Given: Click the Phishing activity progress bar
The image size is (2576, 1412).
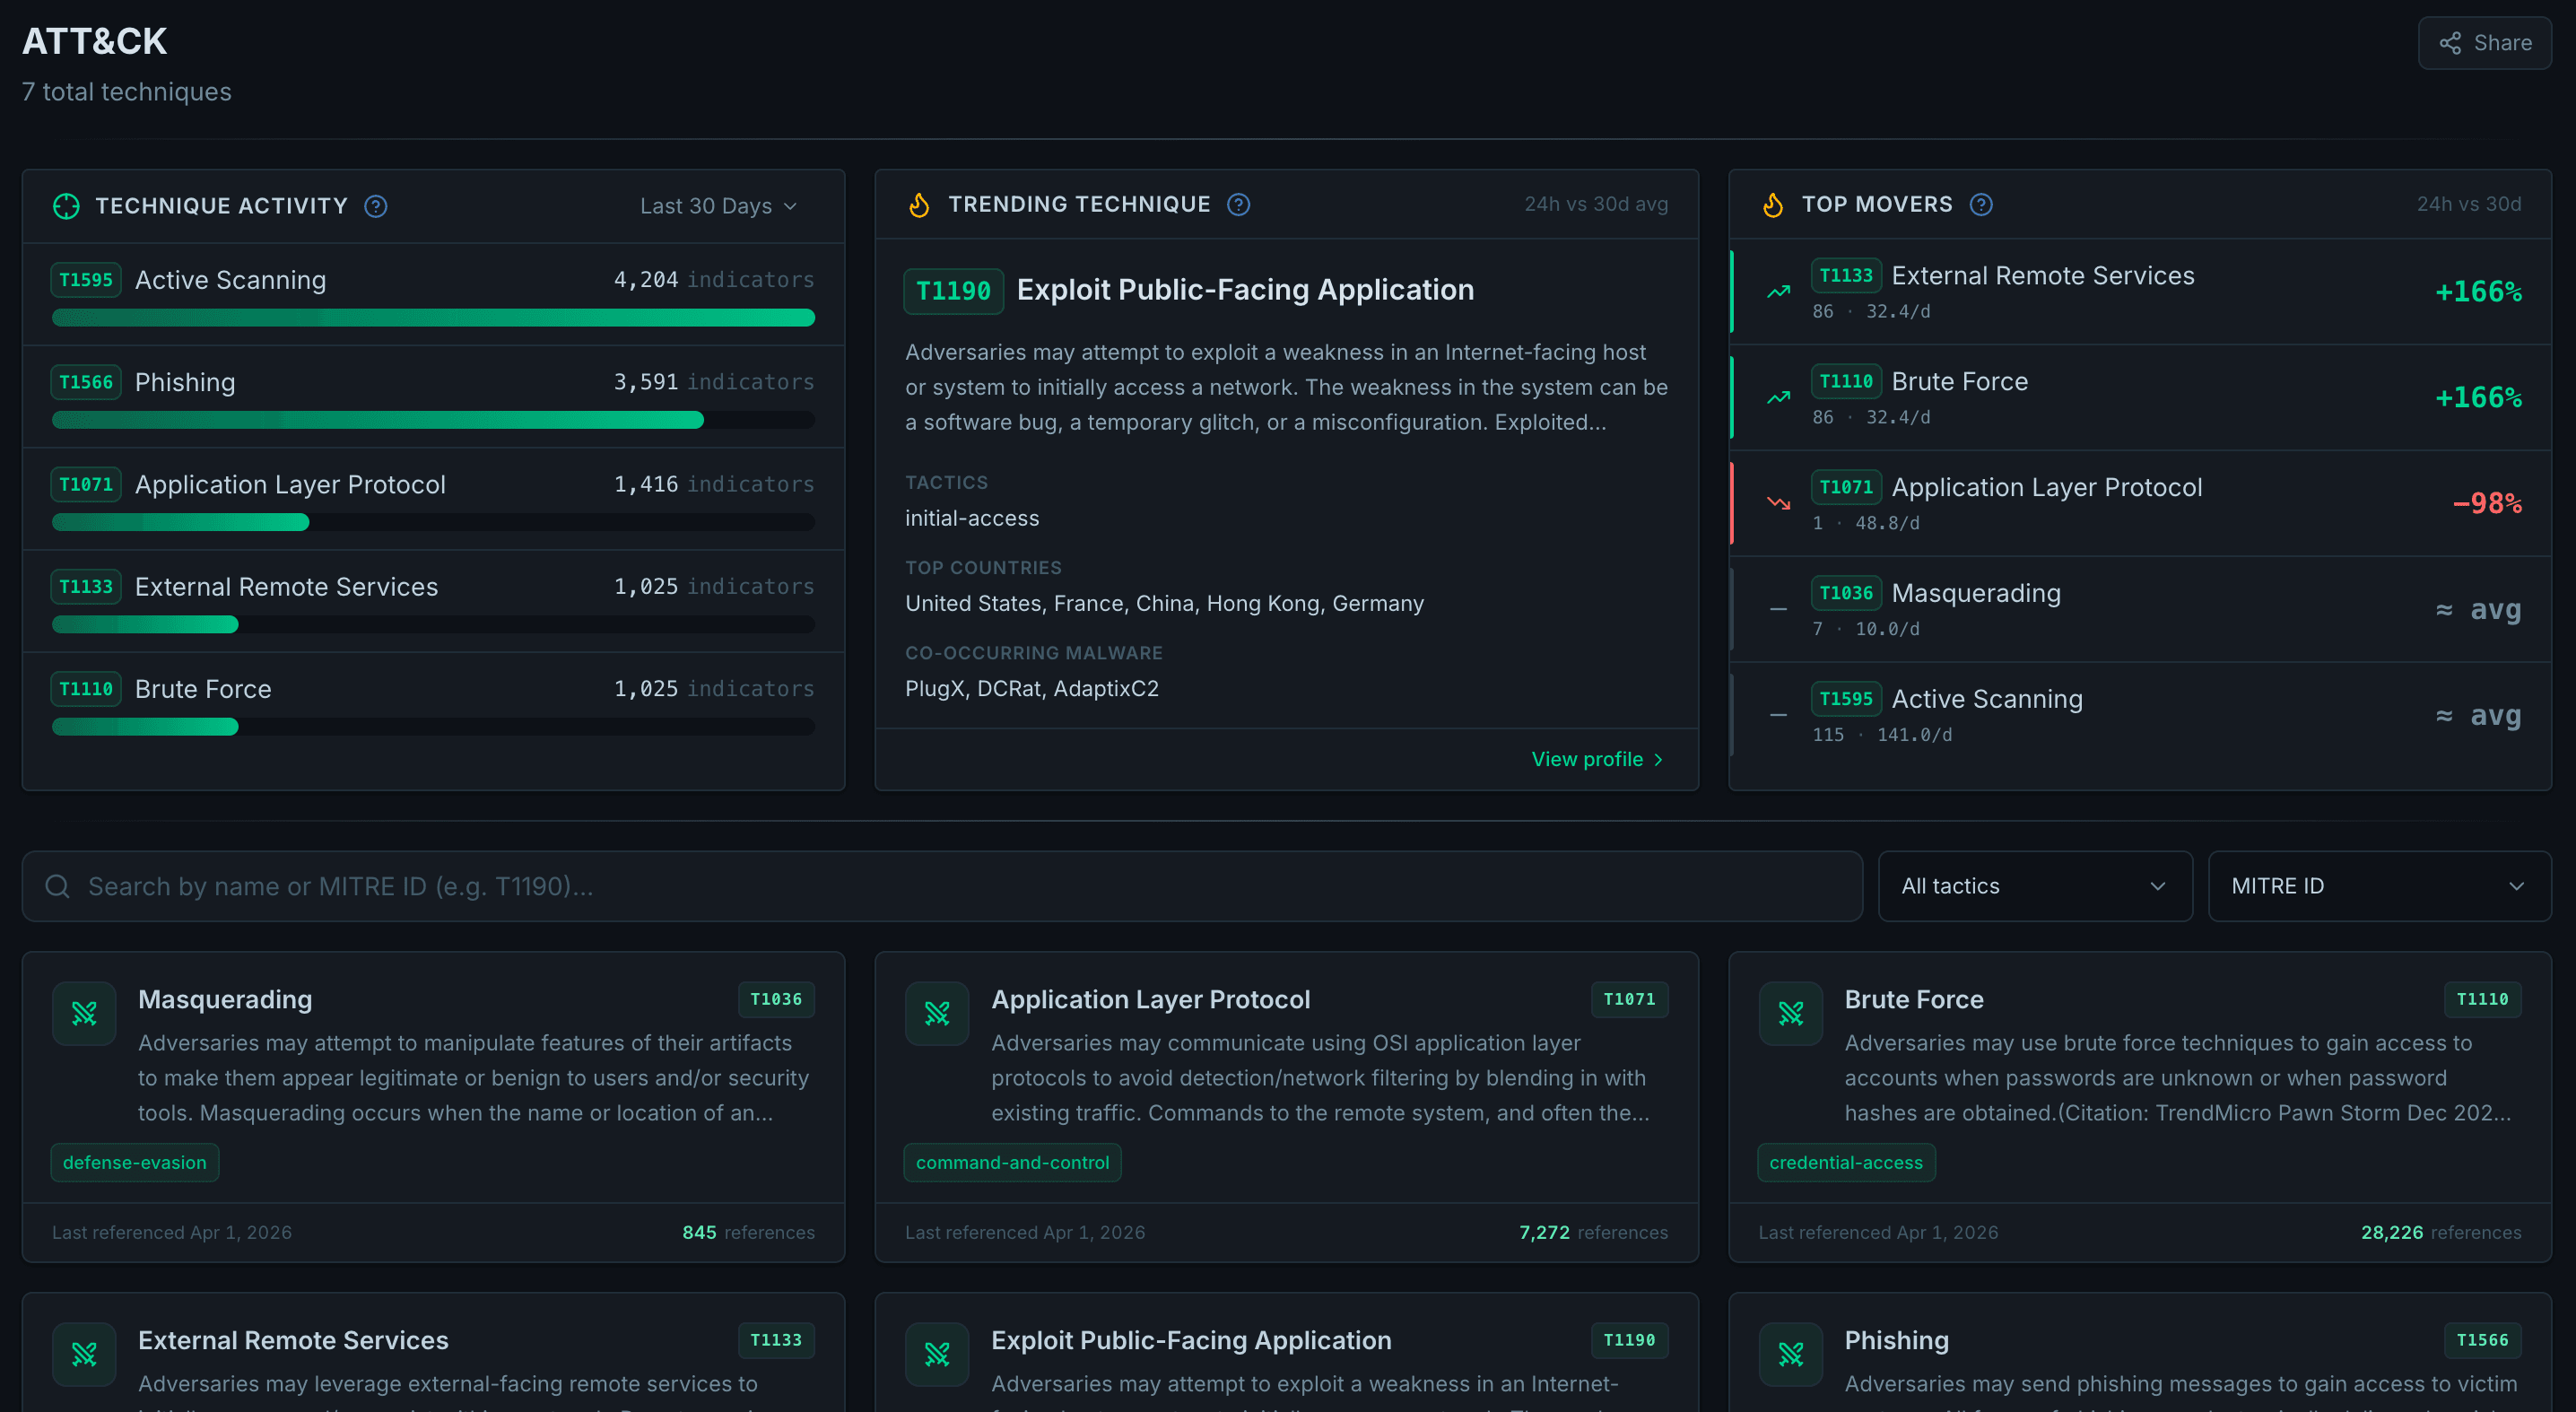Looking at the screenshot, I should click(x=433, y=420).
